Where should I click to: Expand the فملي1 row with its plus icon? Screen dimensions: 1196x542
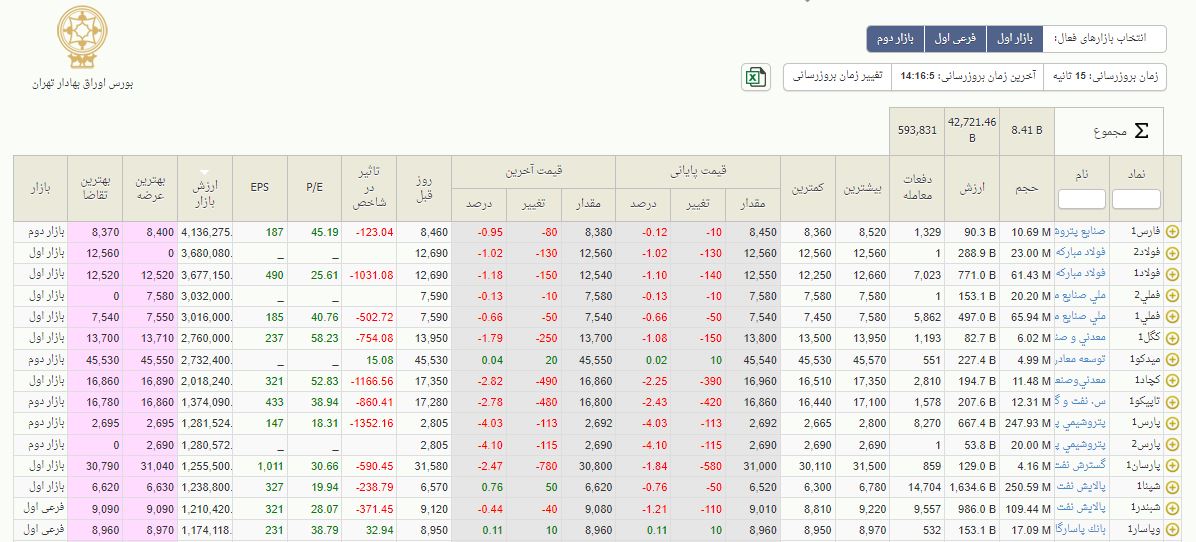pos(1172,317)
